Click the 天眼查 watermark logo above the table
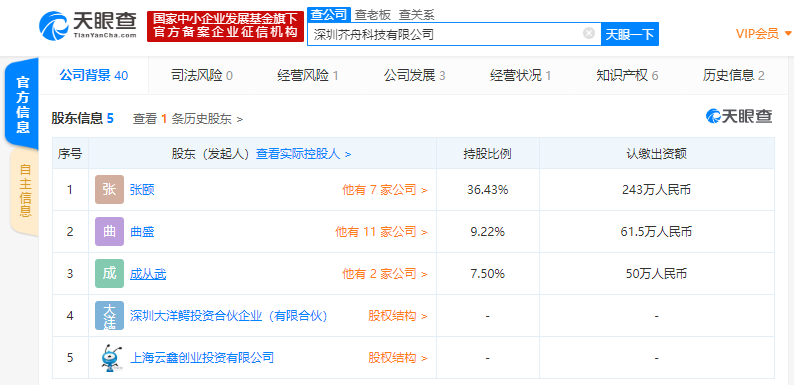The image size is (794, 385). coord(739,116)
